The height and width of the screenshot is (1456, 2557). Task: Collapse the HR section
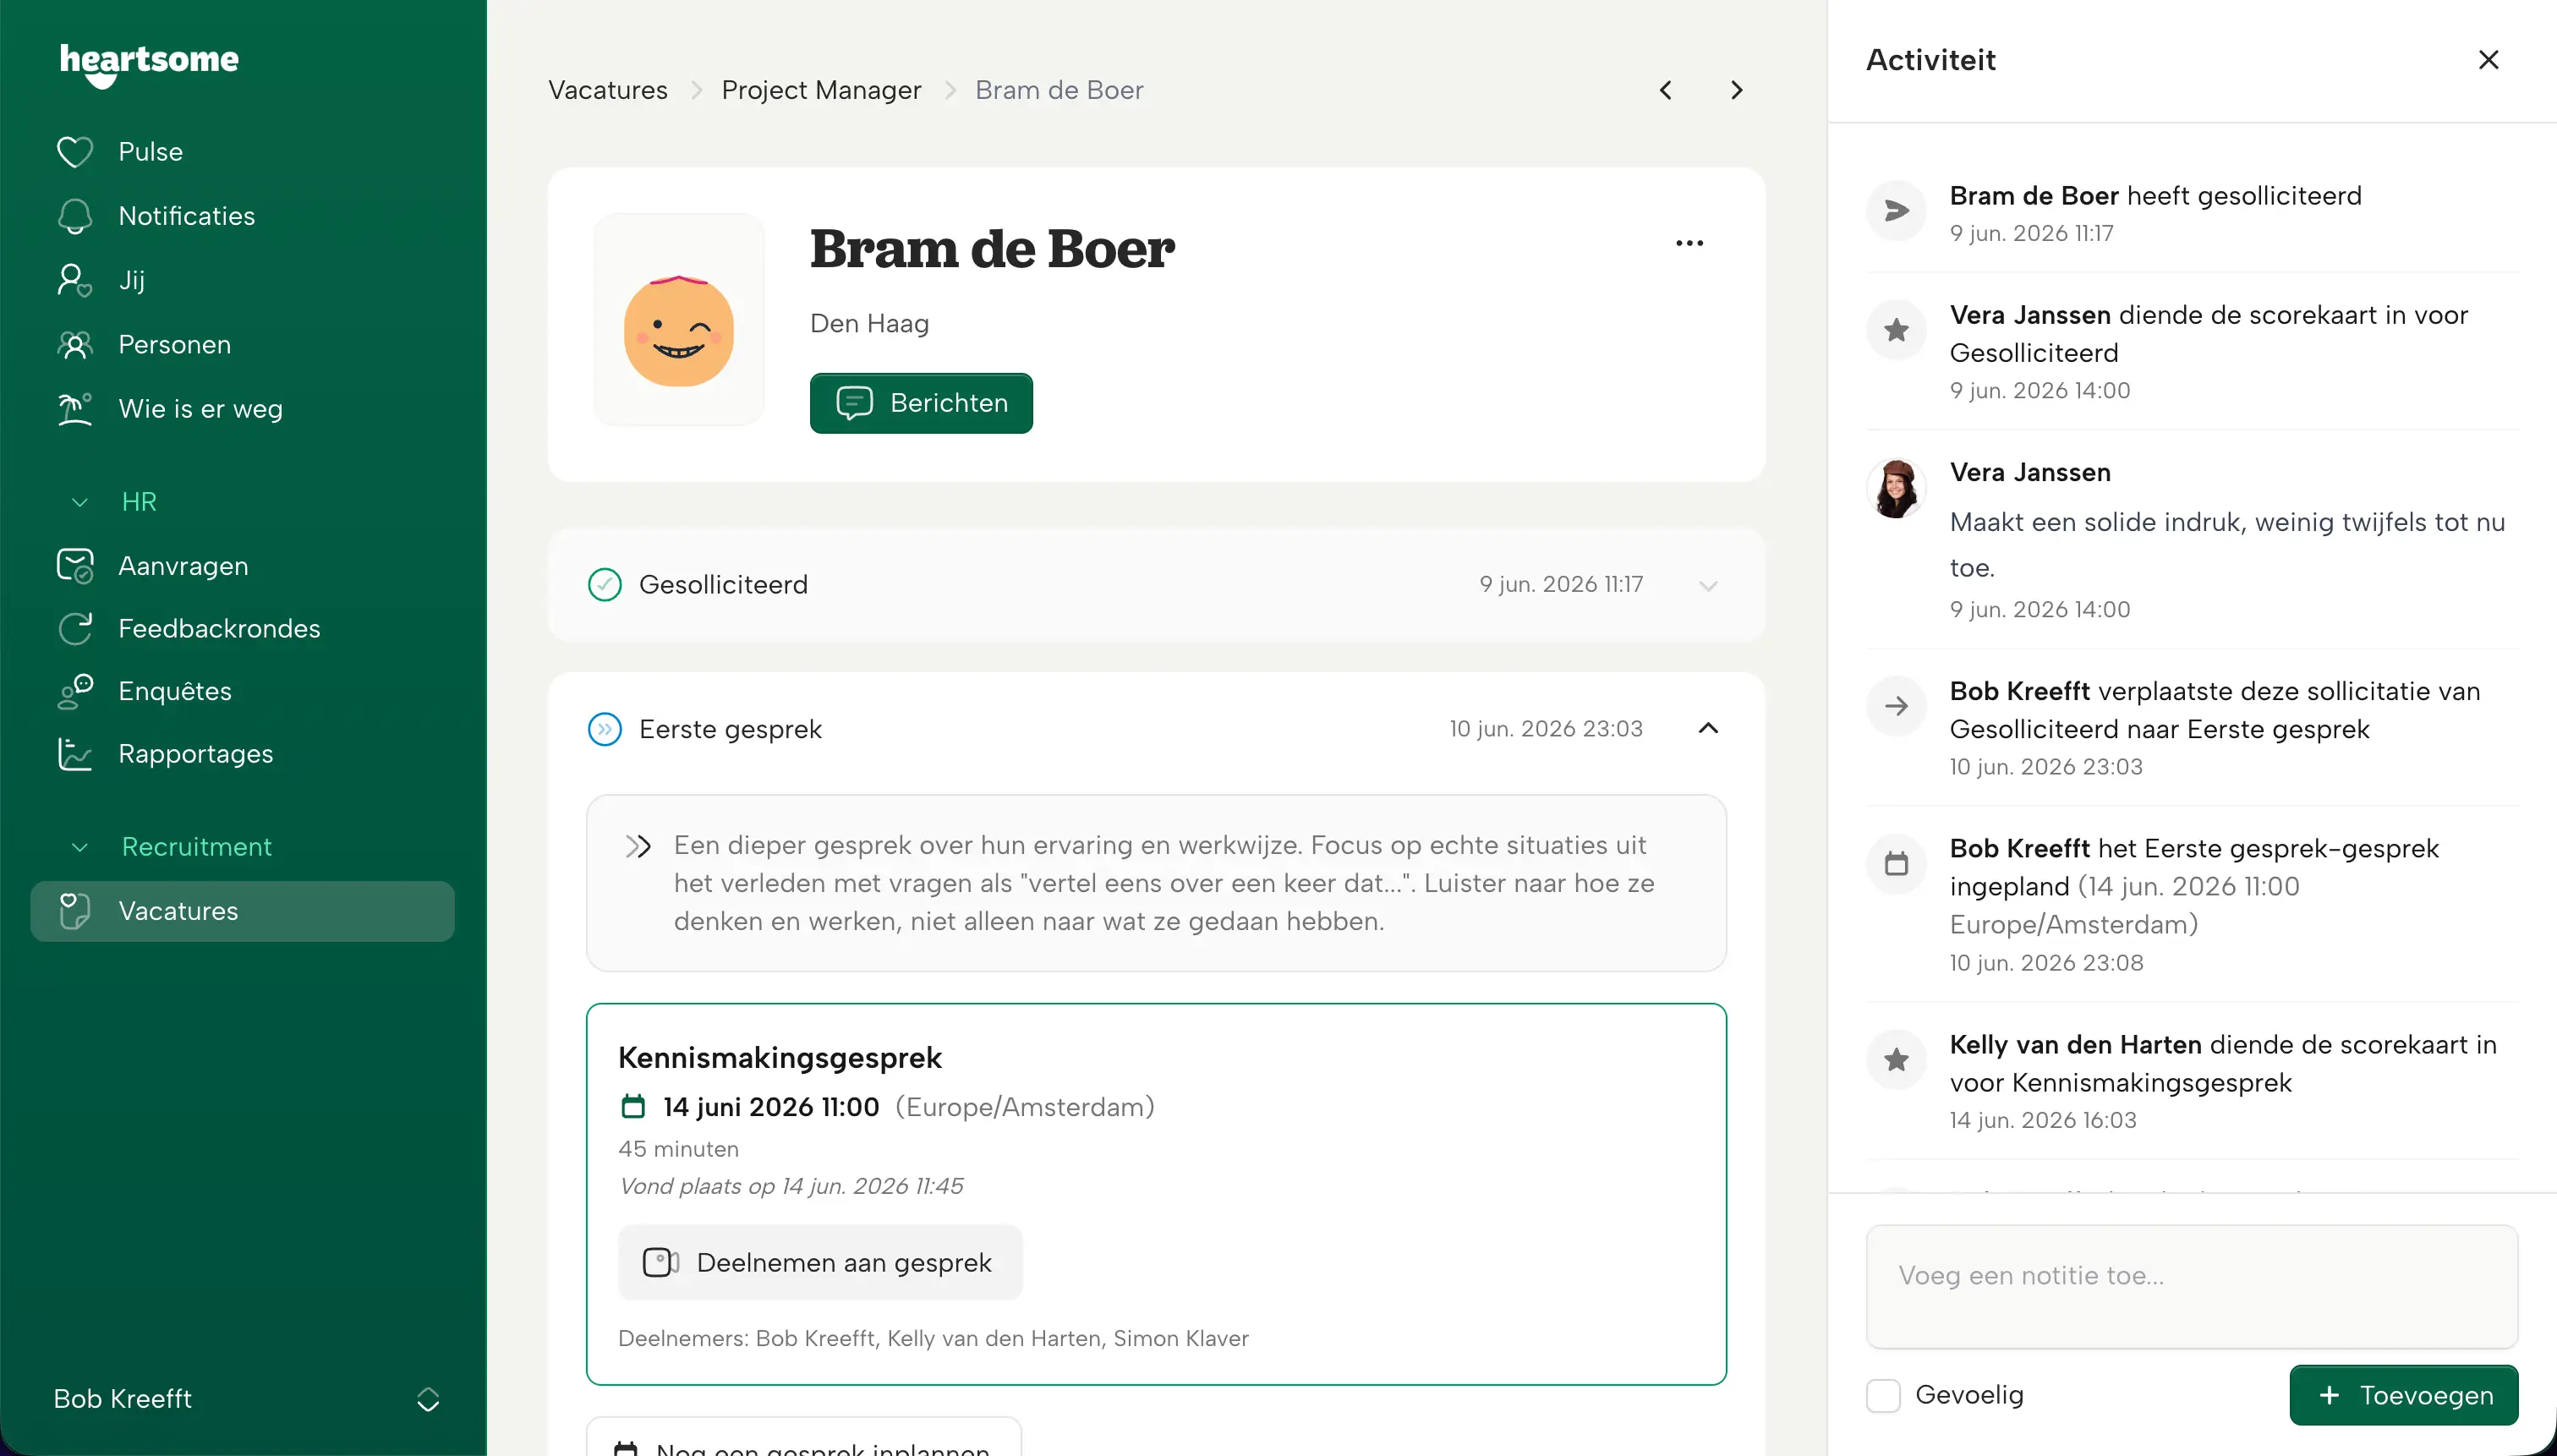tap(80, 502)
